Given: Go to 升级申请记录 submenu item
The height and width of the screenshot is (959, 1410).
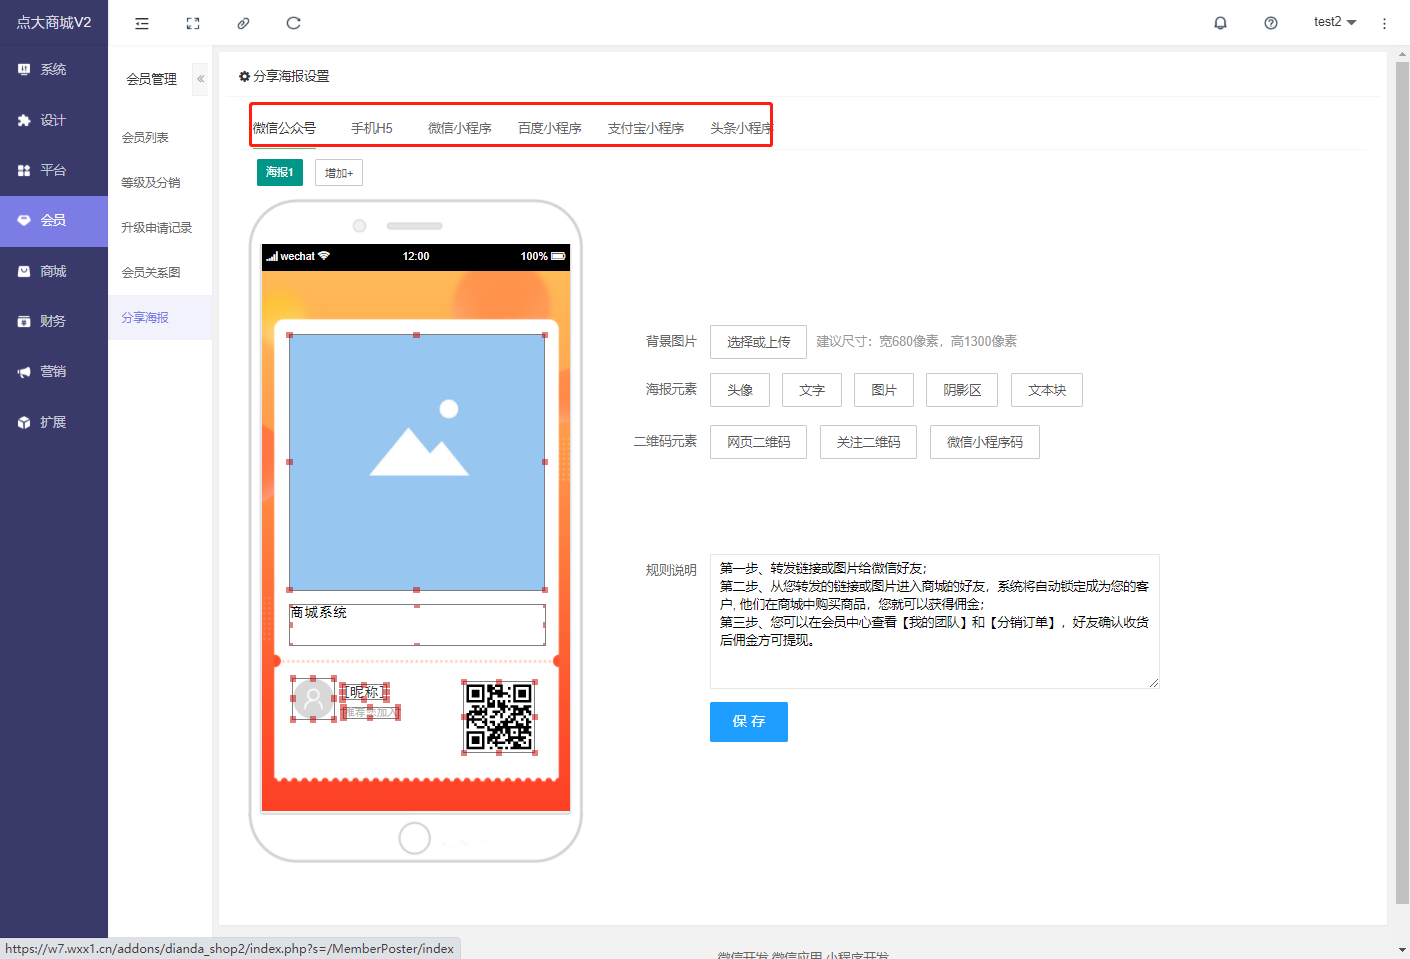Looking at the screenshot, I should [160, 228].
